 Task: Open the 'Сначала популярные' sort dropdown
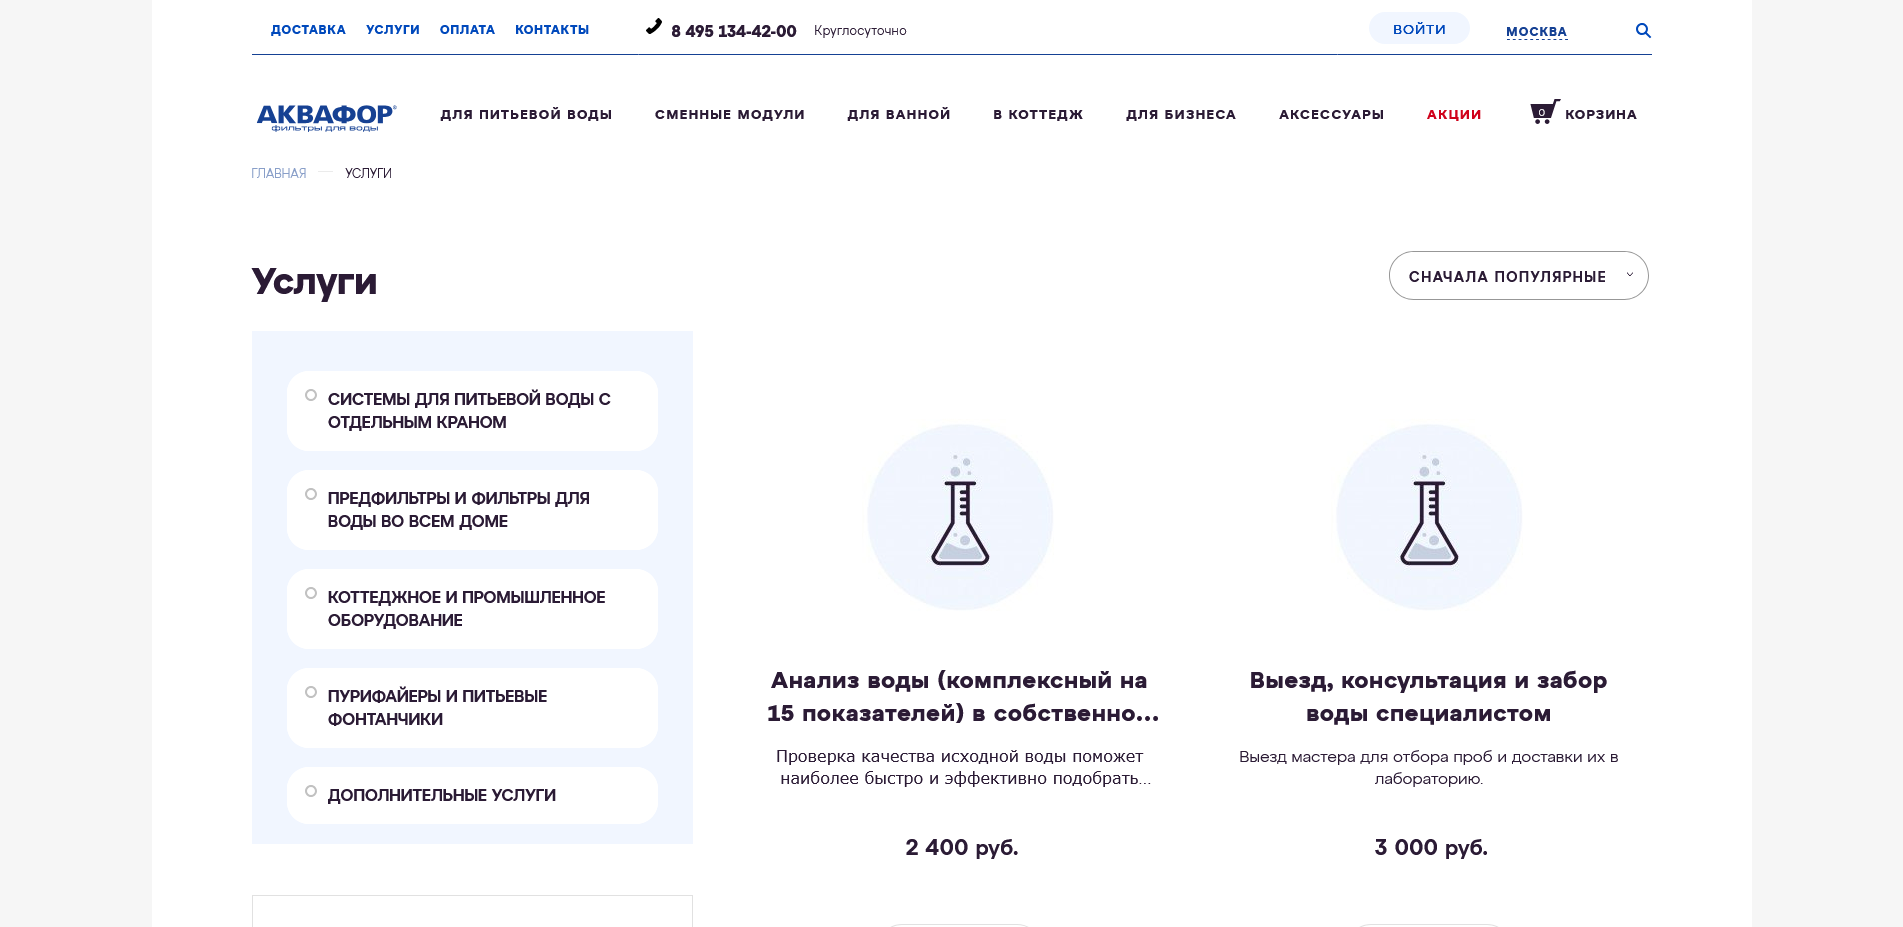pos(1518,276)
